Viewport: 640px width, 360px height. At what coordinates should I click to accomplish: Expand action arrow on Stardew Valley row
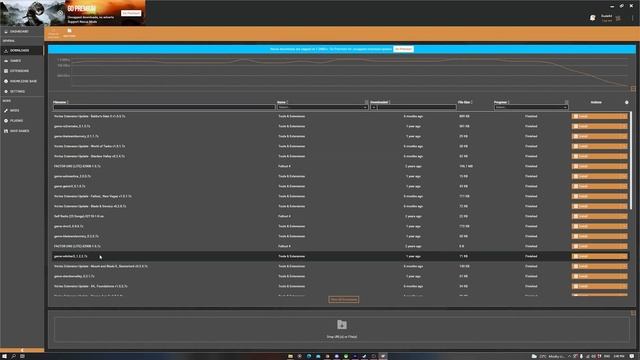[x=625, y=156]
